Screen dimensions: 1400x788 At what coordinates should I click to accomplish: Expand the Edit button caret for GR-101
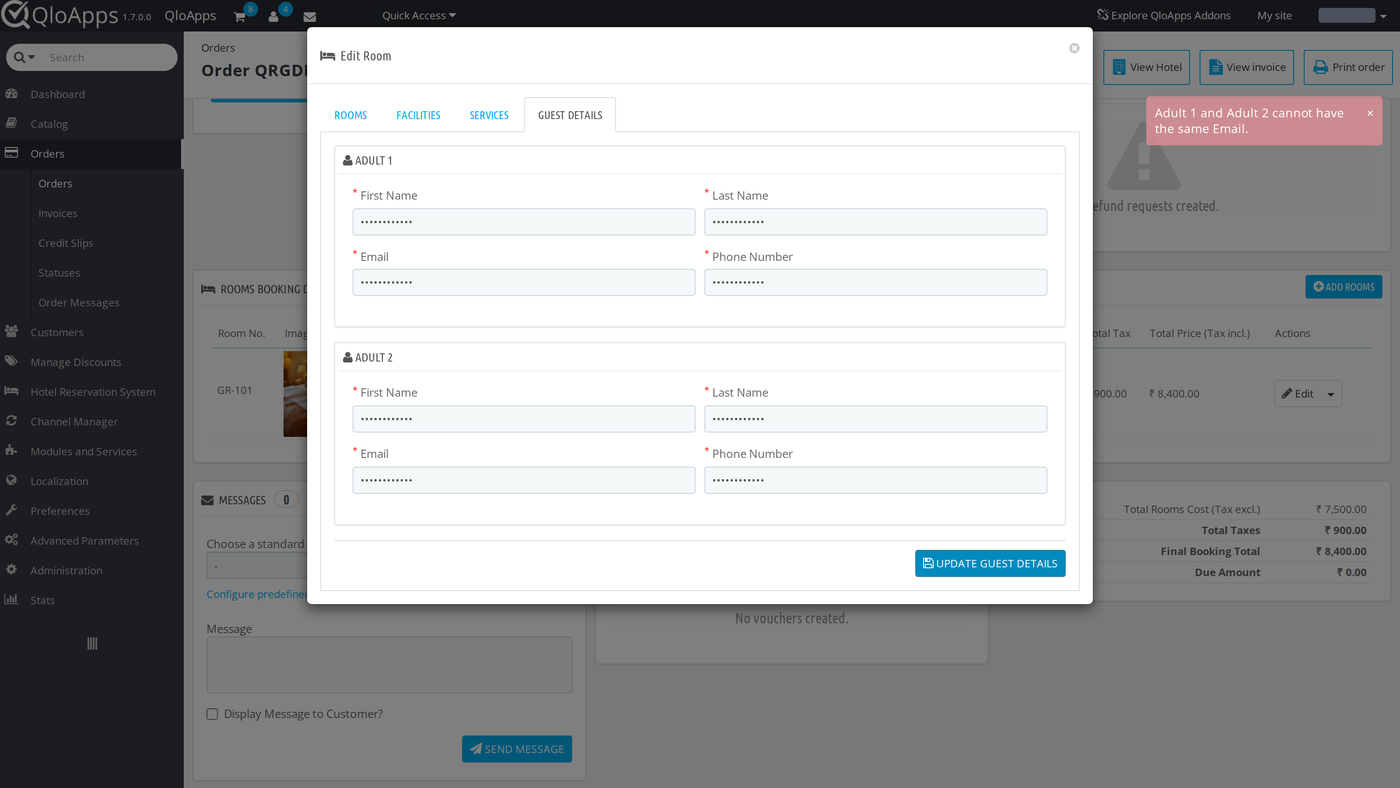(x=1331, y=394)
